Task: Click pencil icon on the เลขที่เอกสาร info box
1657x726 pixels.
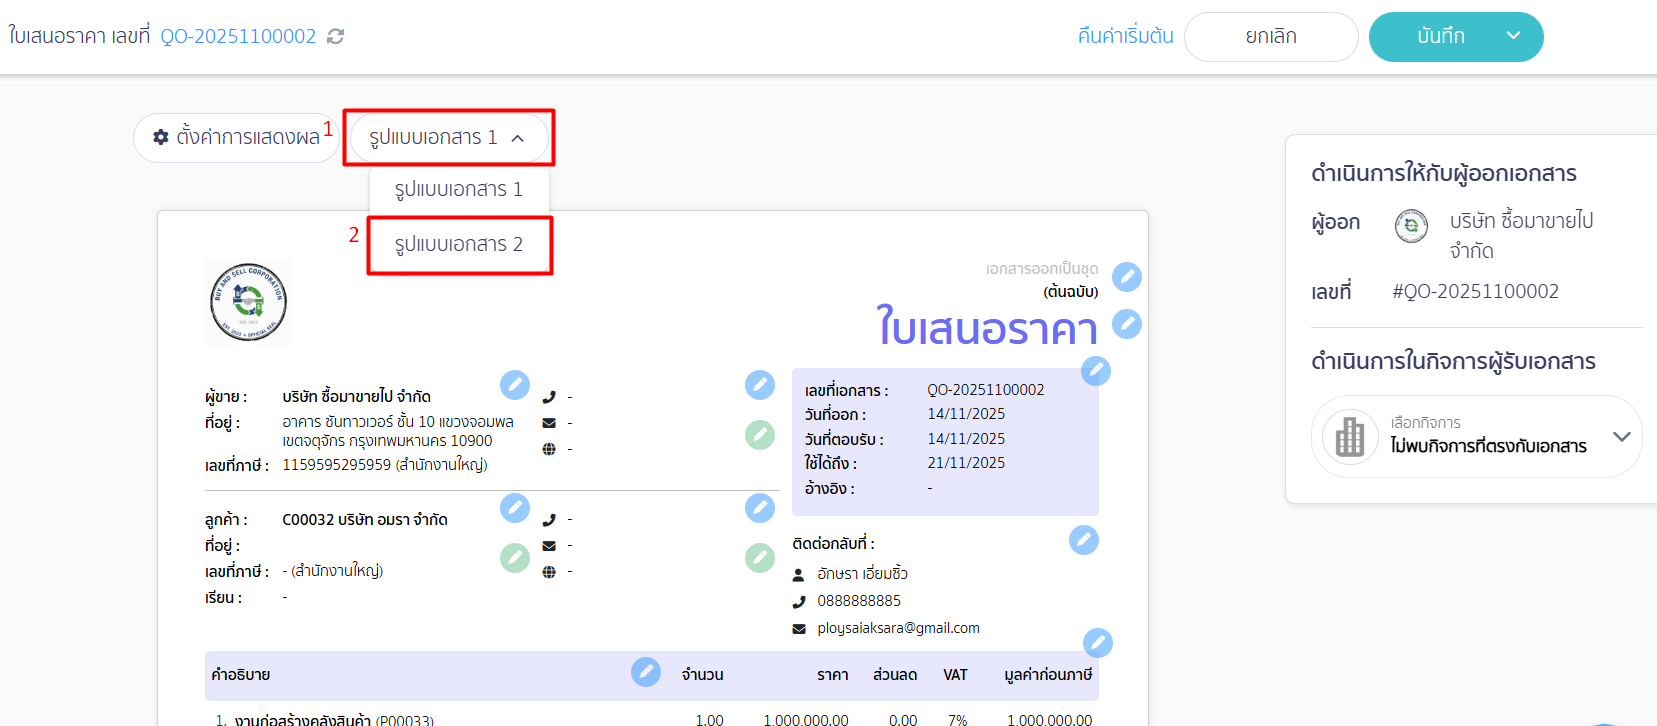Action: tap(1096, 371)
